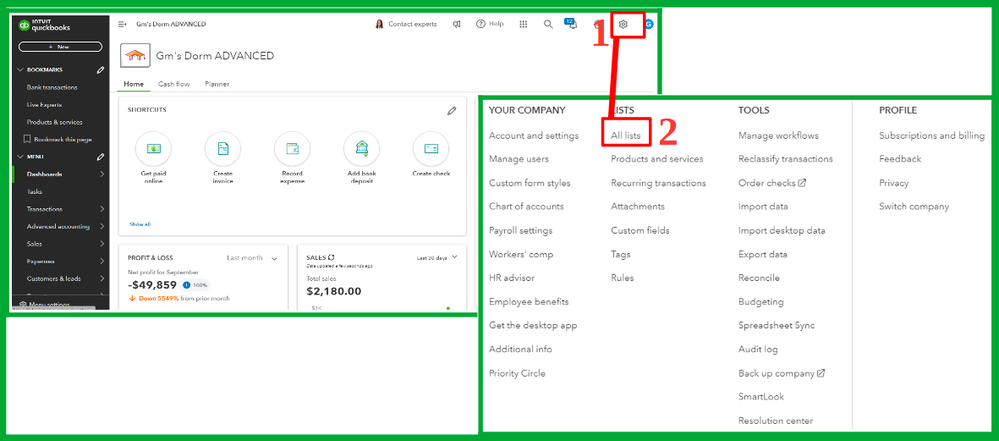Open Manage workflows under TOOLS
This screenshot has height=441, width=999.
[778, 136]
